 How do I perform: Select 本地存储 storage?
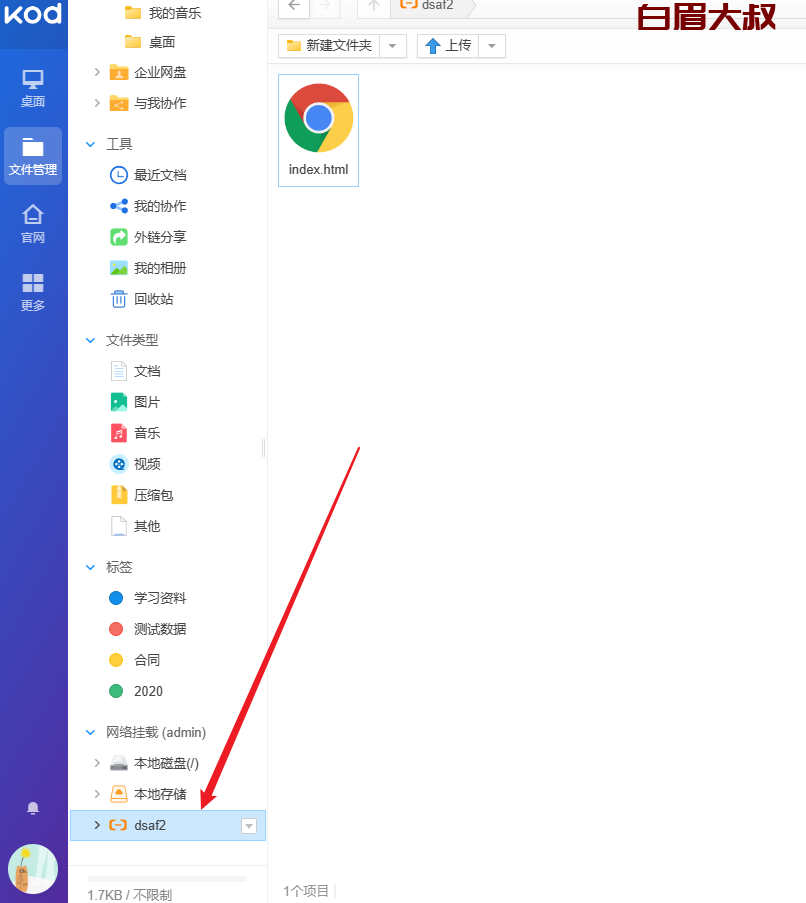point(160,795)
